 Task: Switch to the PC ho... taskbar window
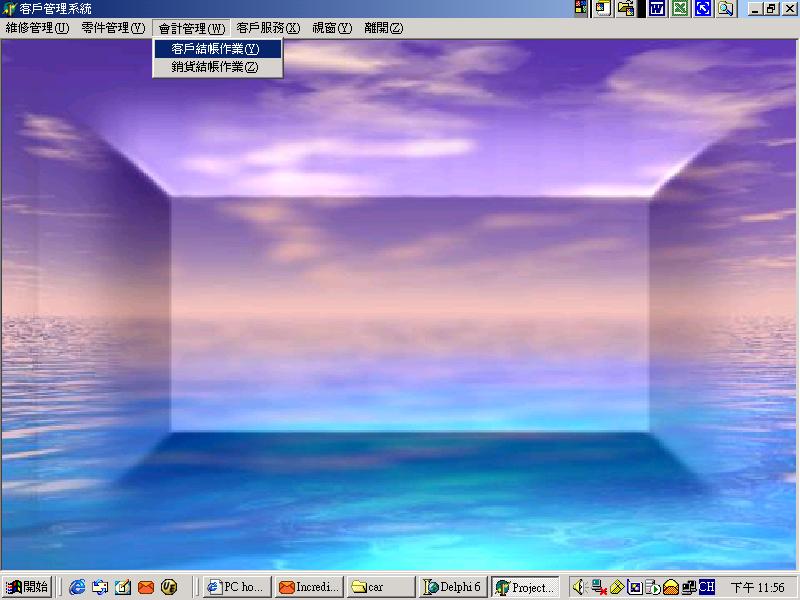coord(237,587)
